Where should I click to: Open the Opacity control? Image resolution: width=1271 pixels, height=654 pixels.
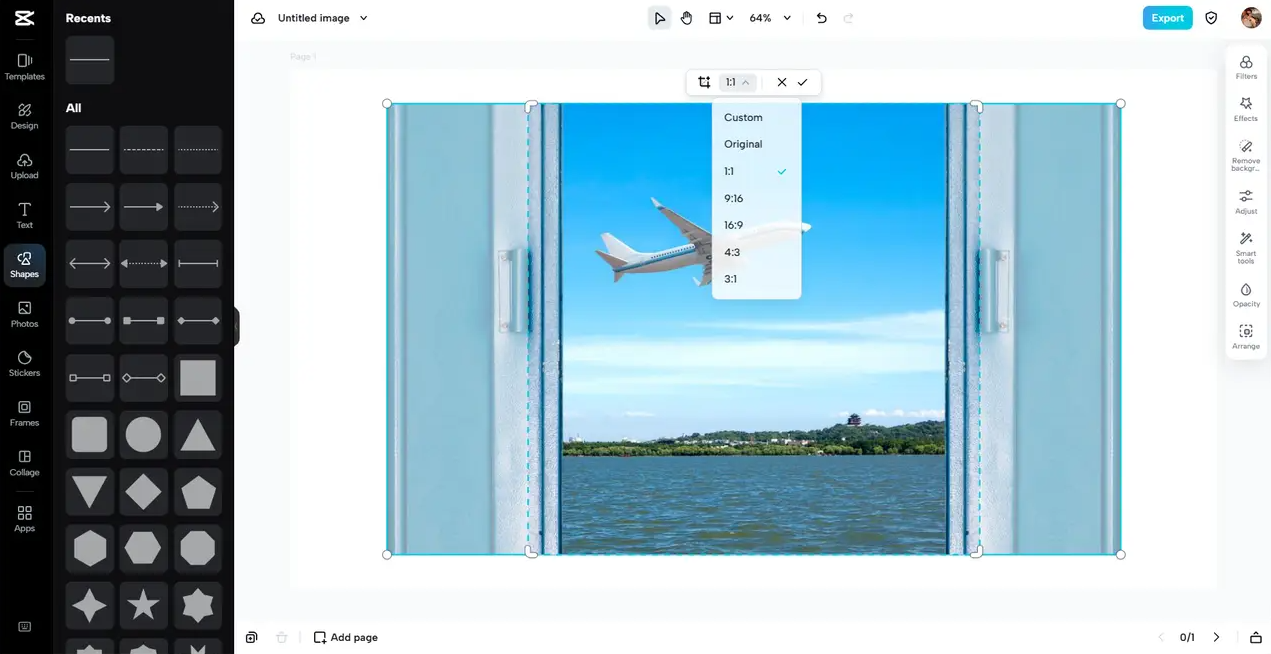coord(1246,294)
